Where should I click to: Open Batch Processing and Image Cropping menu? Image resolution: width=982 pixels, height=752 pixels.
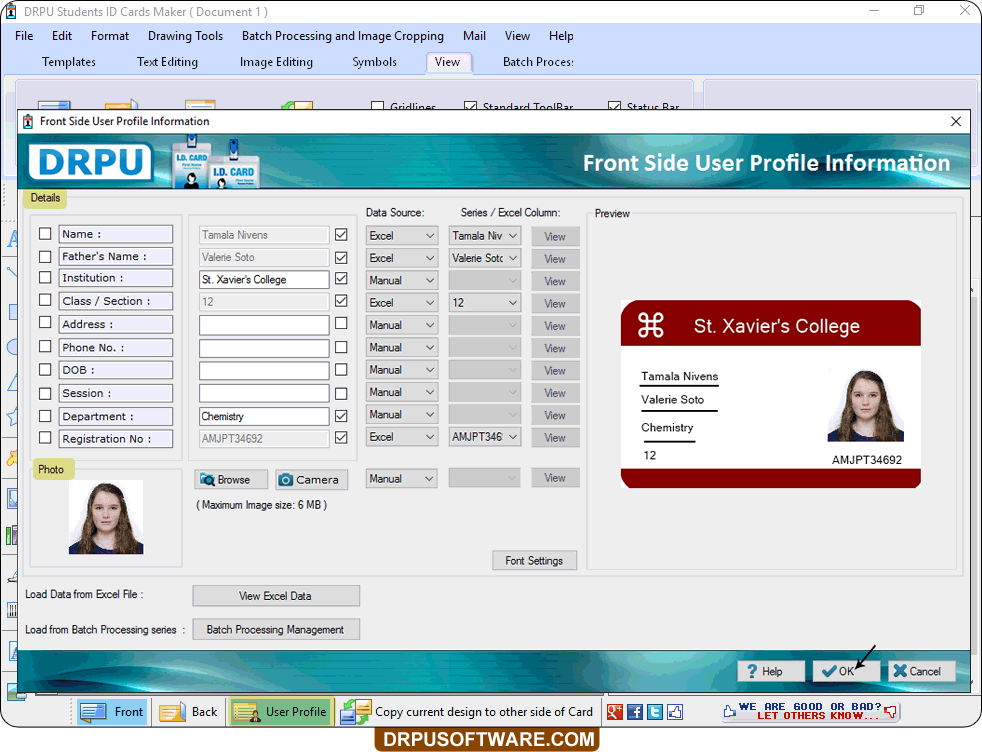click(x=343, y=36)
